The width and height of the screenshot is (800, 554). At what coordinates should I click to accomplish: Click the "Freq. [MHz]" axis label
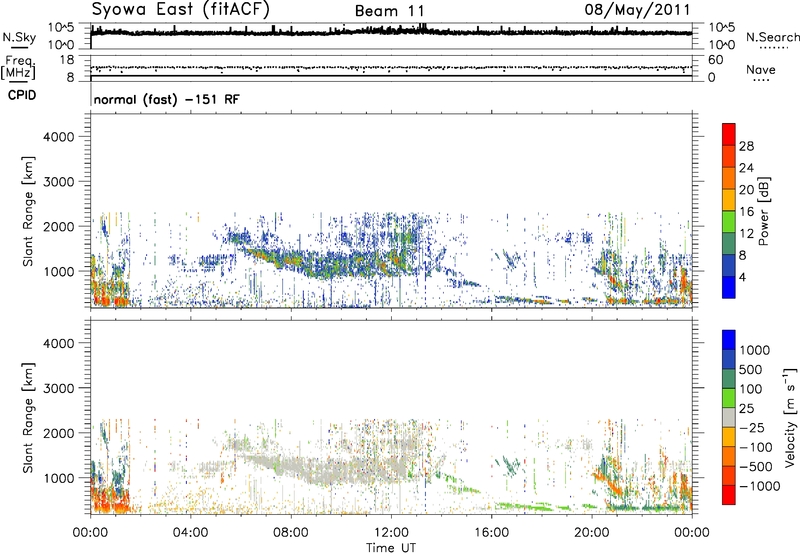[19, 67]
